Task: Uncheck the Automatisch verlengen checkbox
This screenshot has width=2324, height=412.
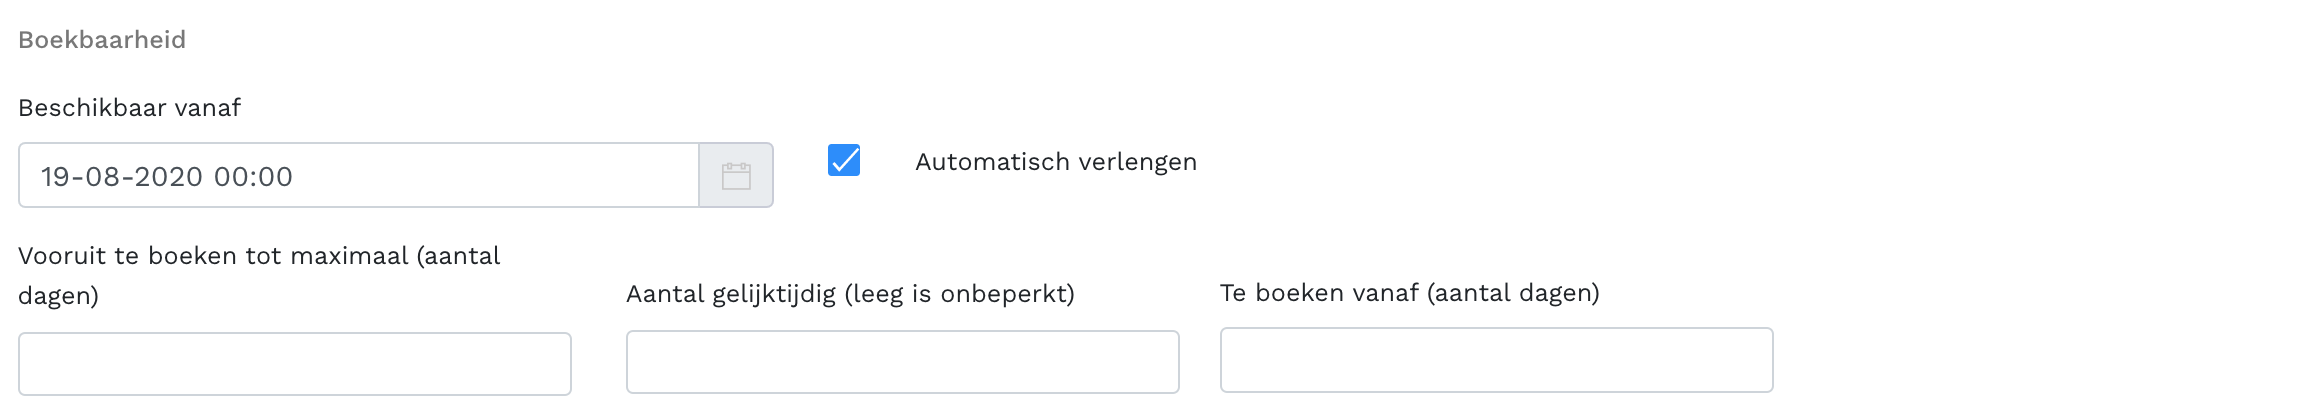Action: tap(844, 160)
